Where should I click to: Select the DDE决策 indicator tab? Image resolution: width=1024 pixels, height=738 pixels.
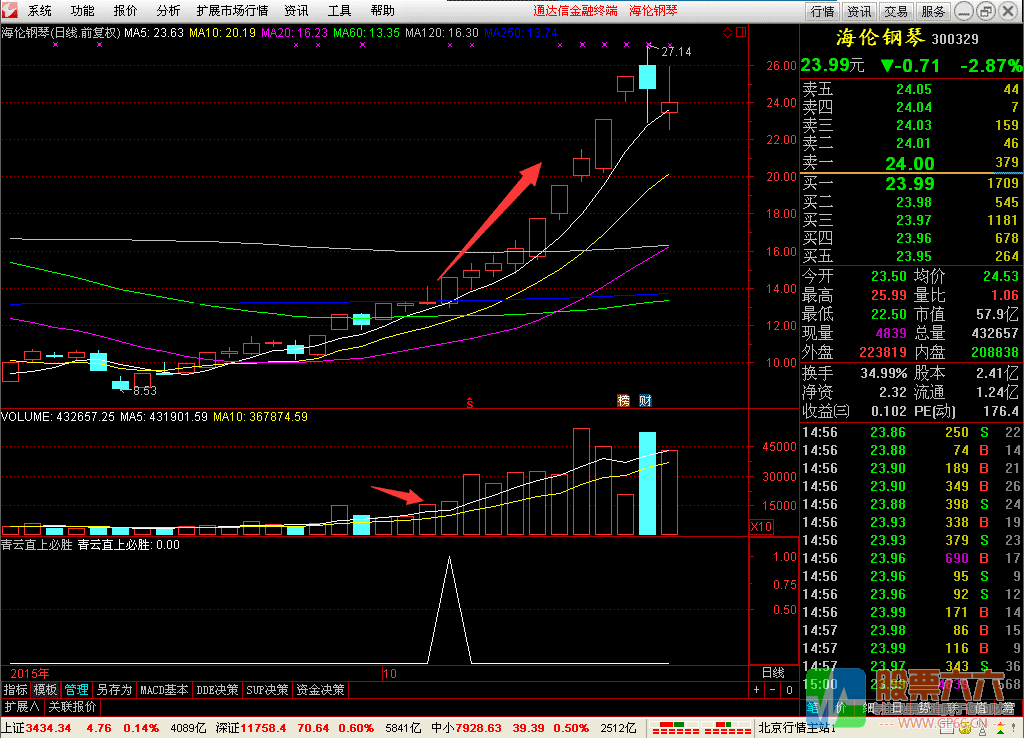point(218,690)
